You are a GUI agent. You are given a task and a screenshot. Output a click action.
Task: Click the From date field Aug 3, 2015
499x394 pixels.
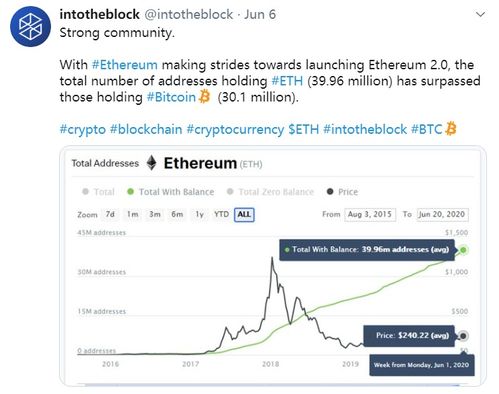pos(370,214)
